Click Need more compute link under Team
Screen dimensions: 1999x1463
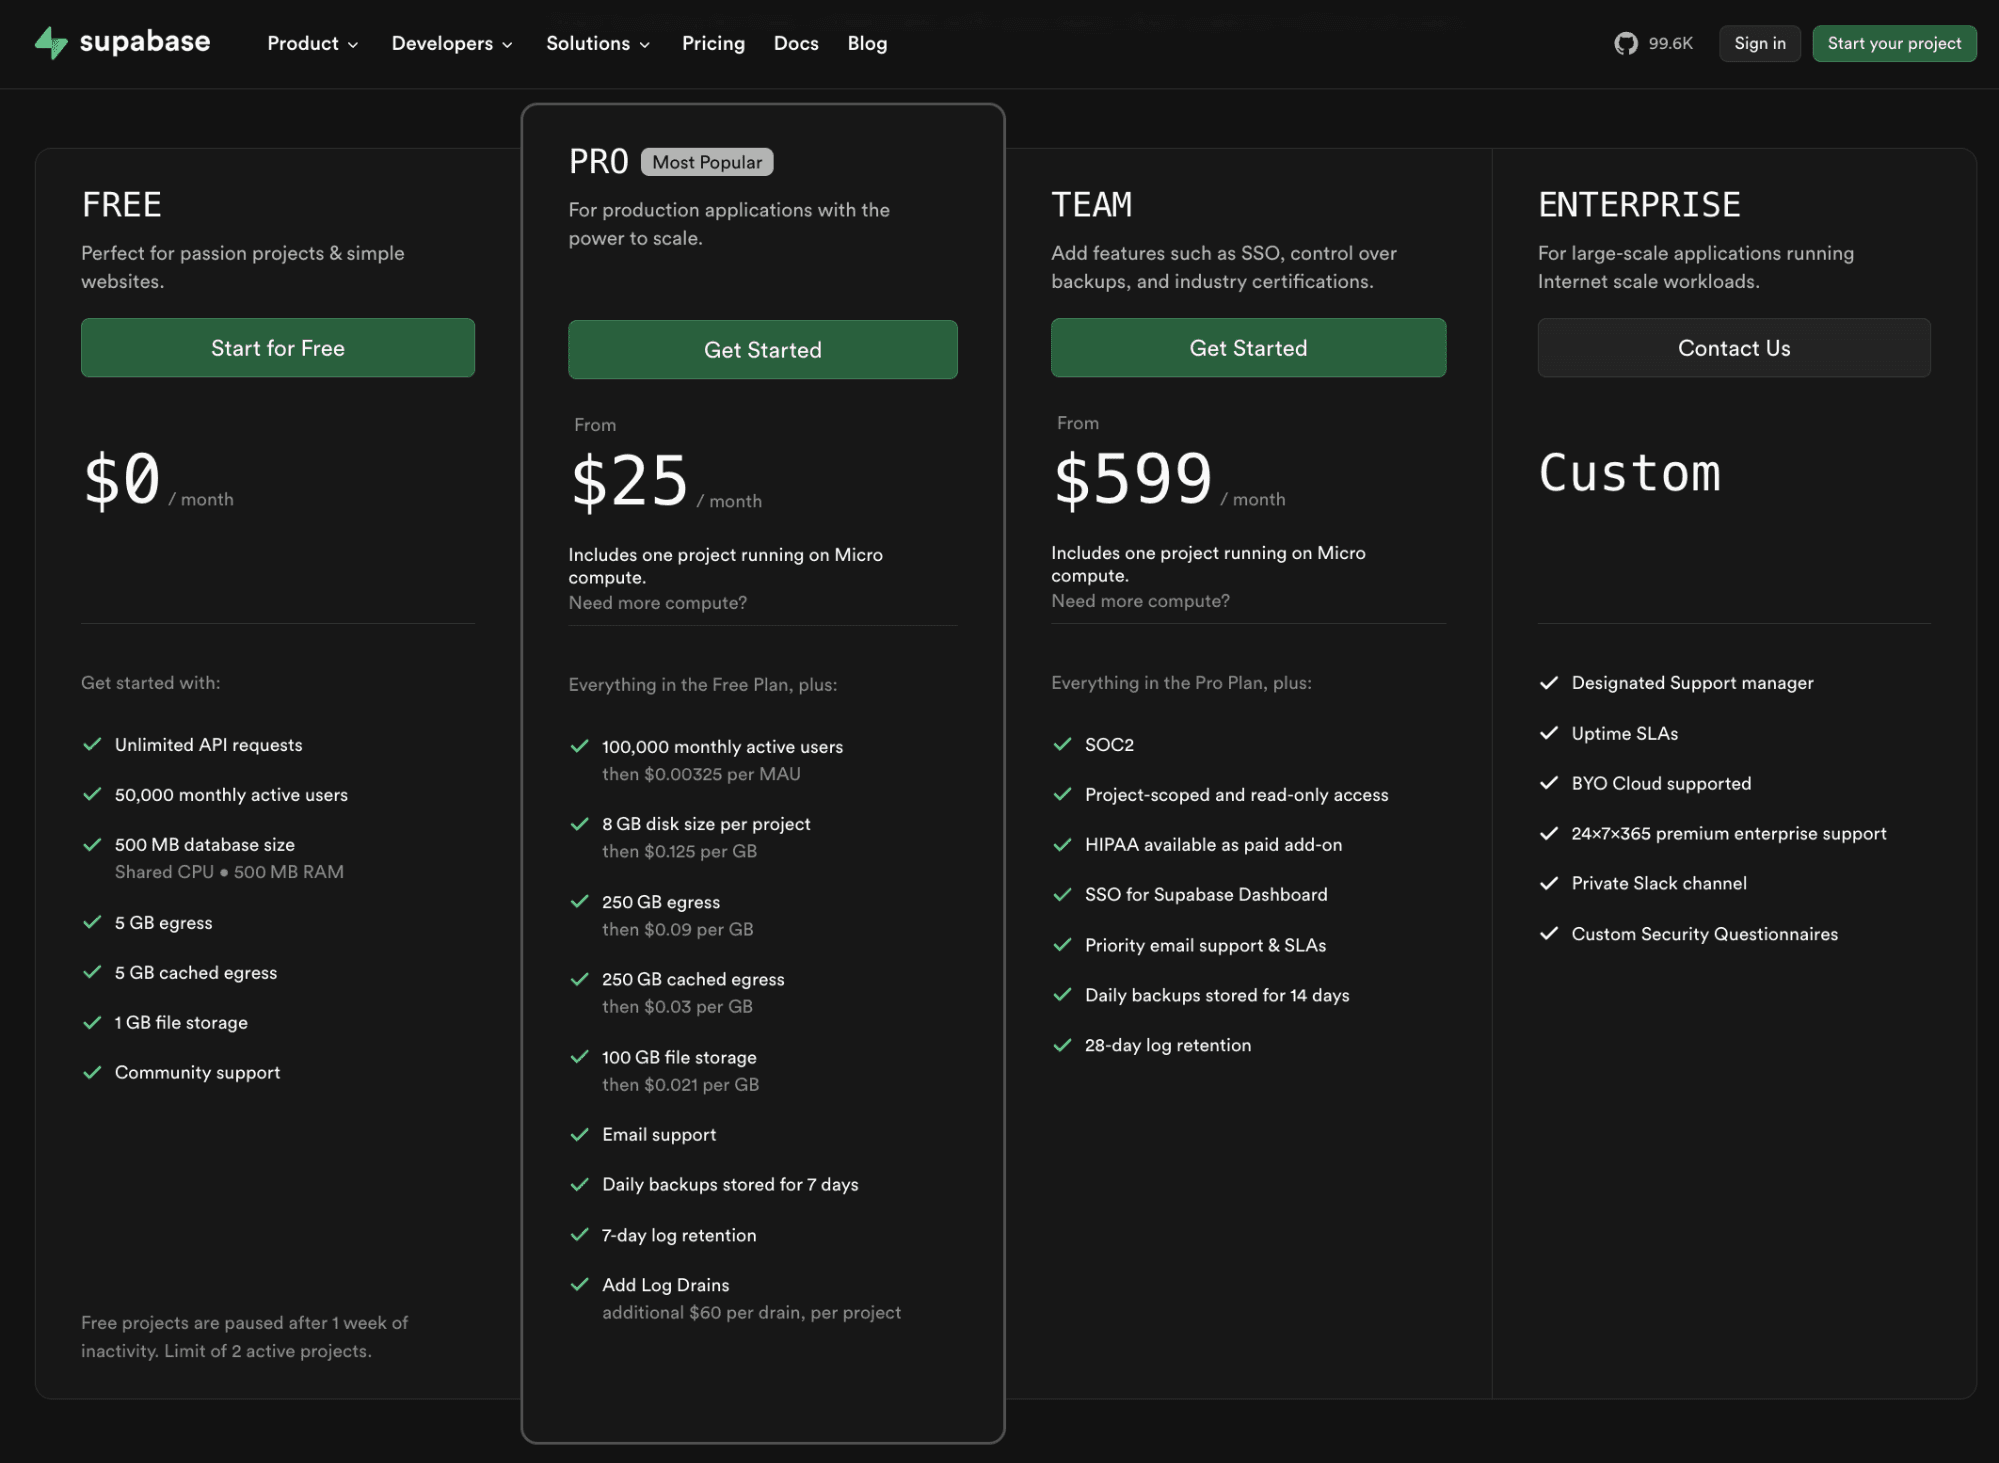coord(1140,601)
